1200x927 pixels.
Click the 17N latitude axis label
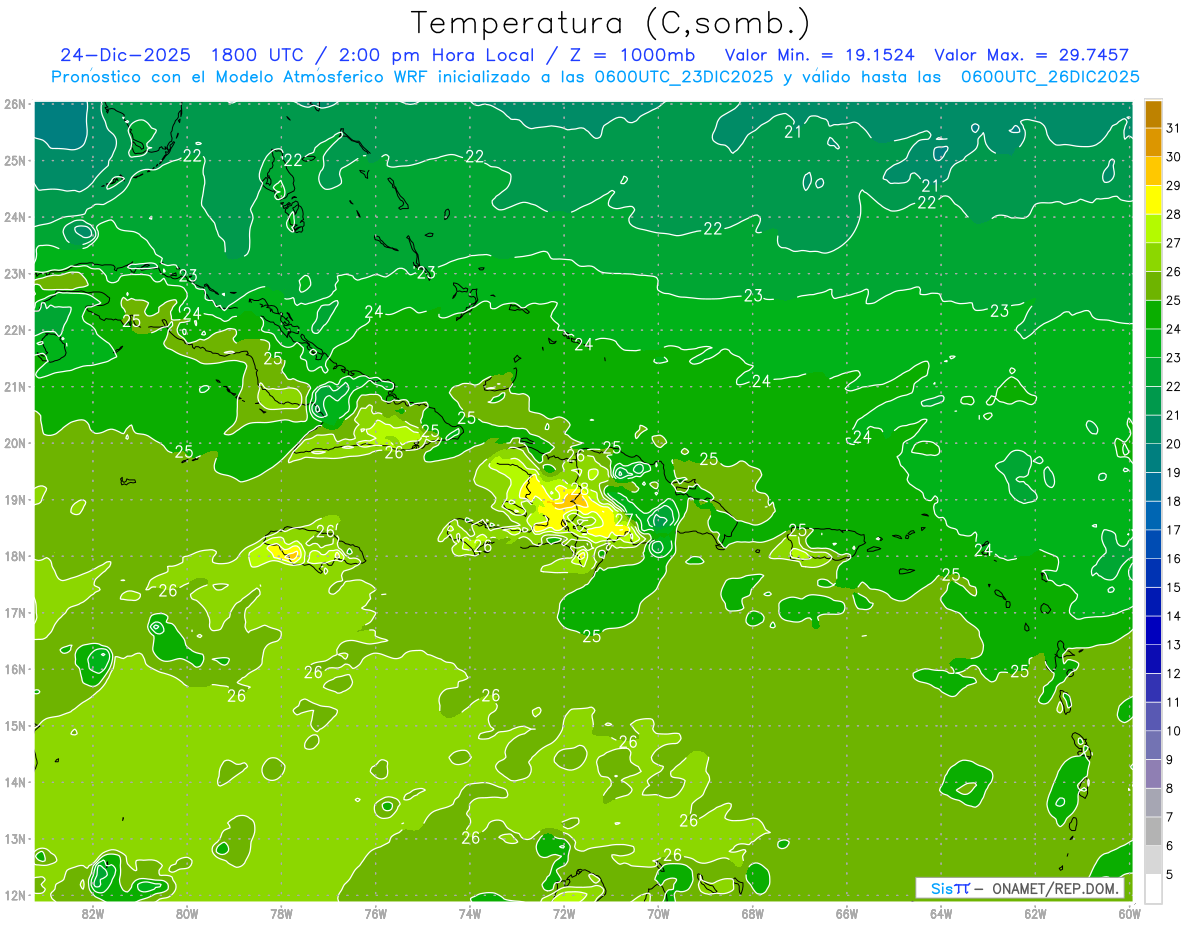14,613
